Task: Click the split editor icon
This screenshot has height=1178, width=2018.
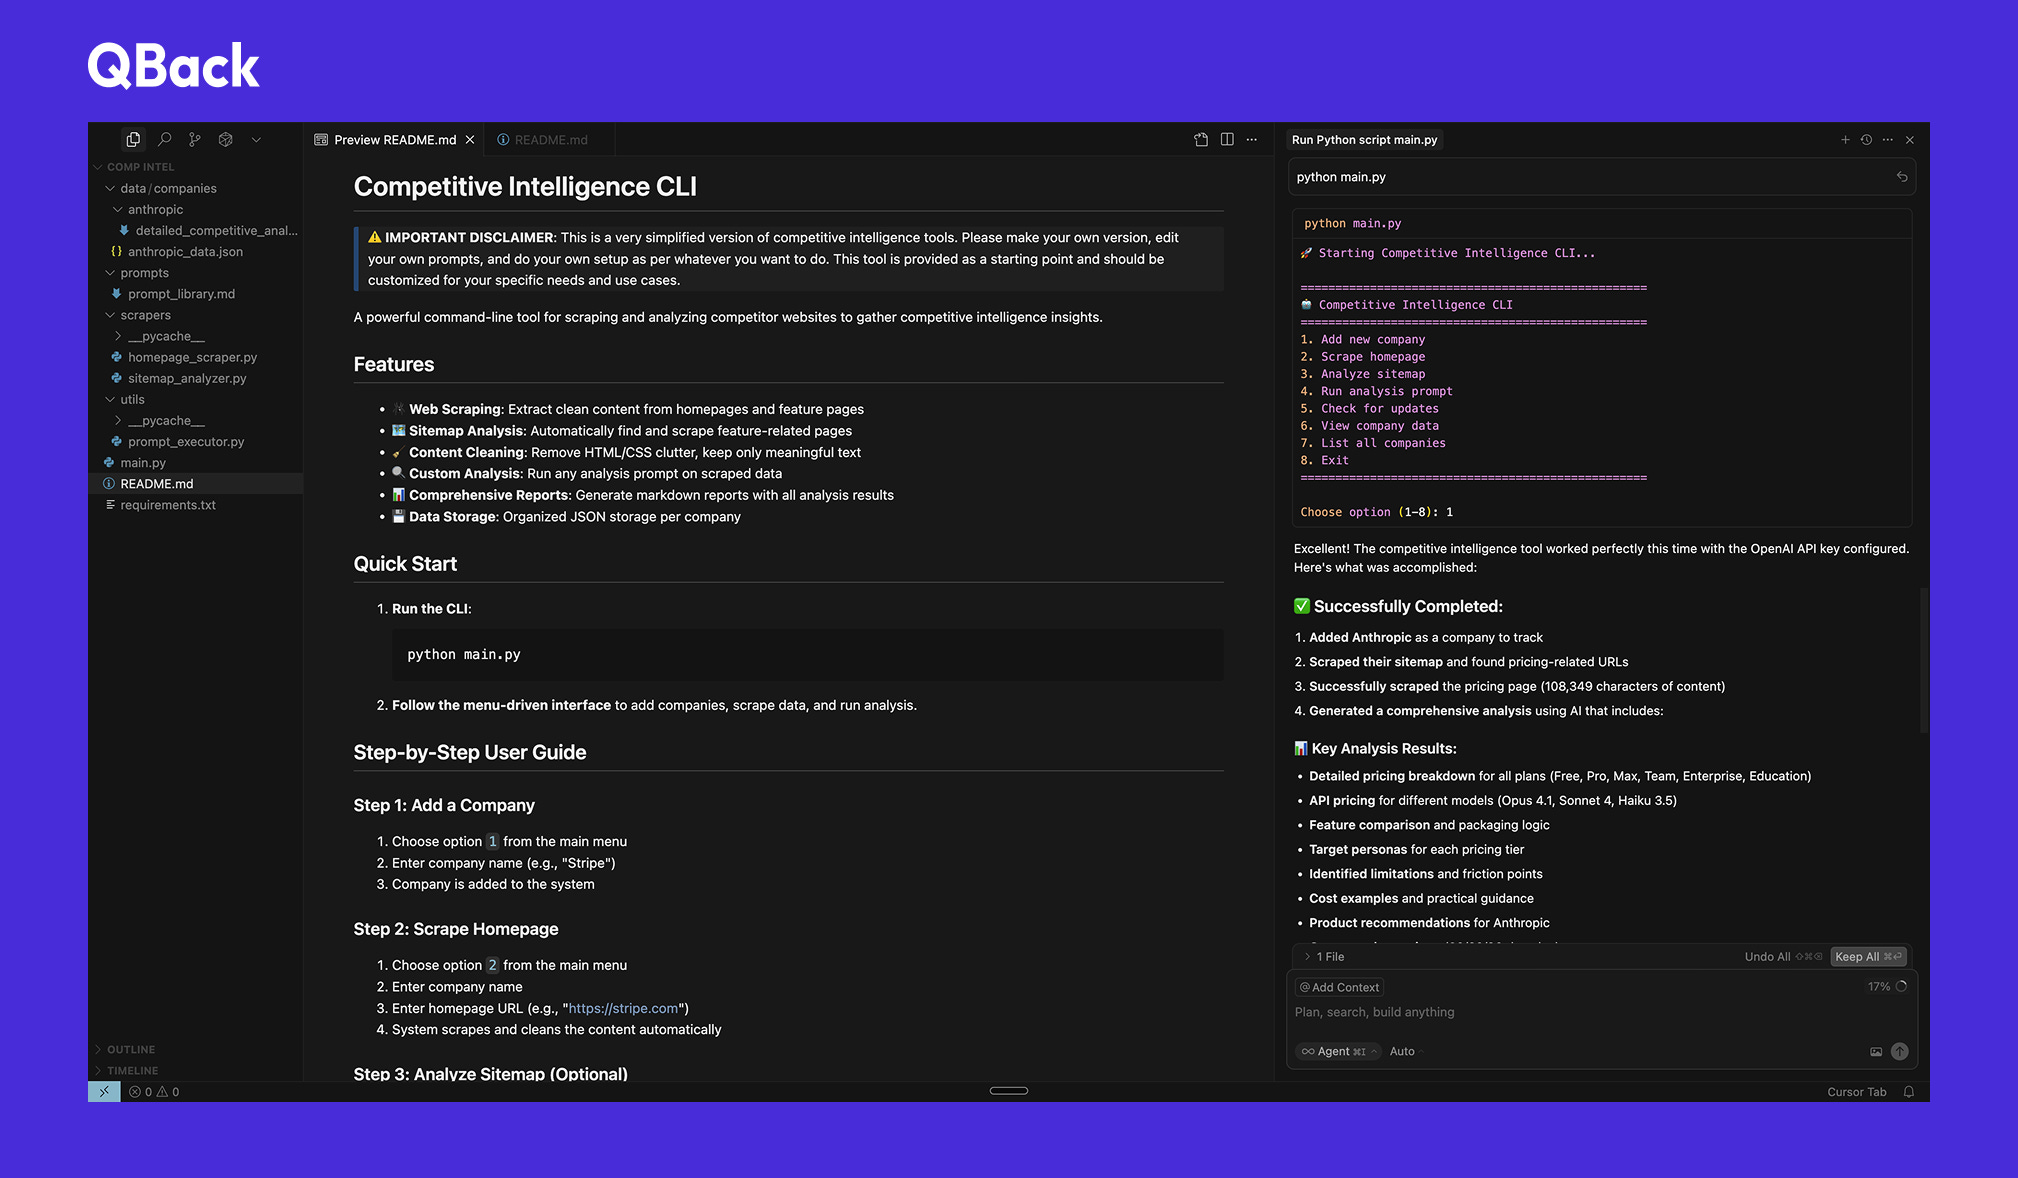Action: pyautogui.click(x=1227, y=139)
